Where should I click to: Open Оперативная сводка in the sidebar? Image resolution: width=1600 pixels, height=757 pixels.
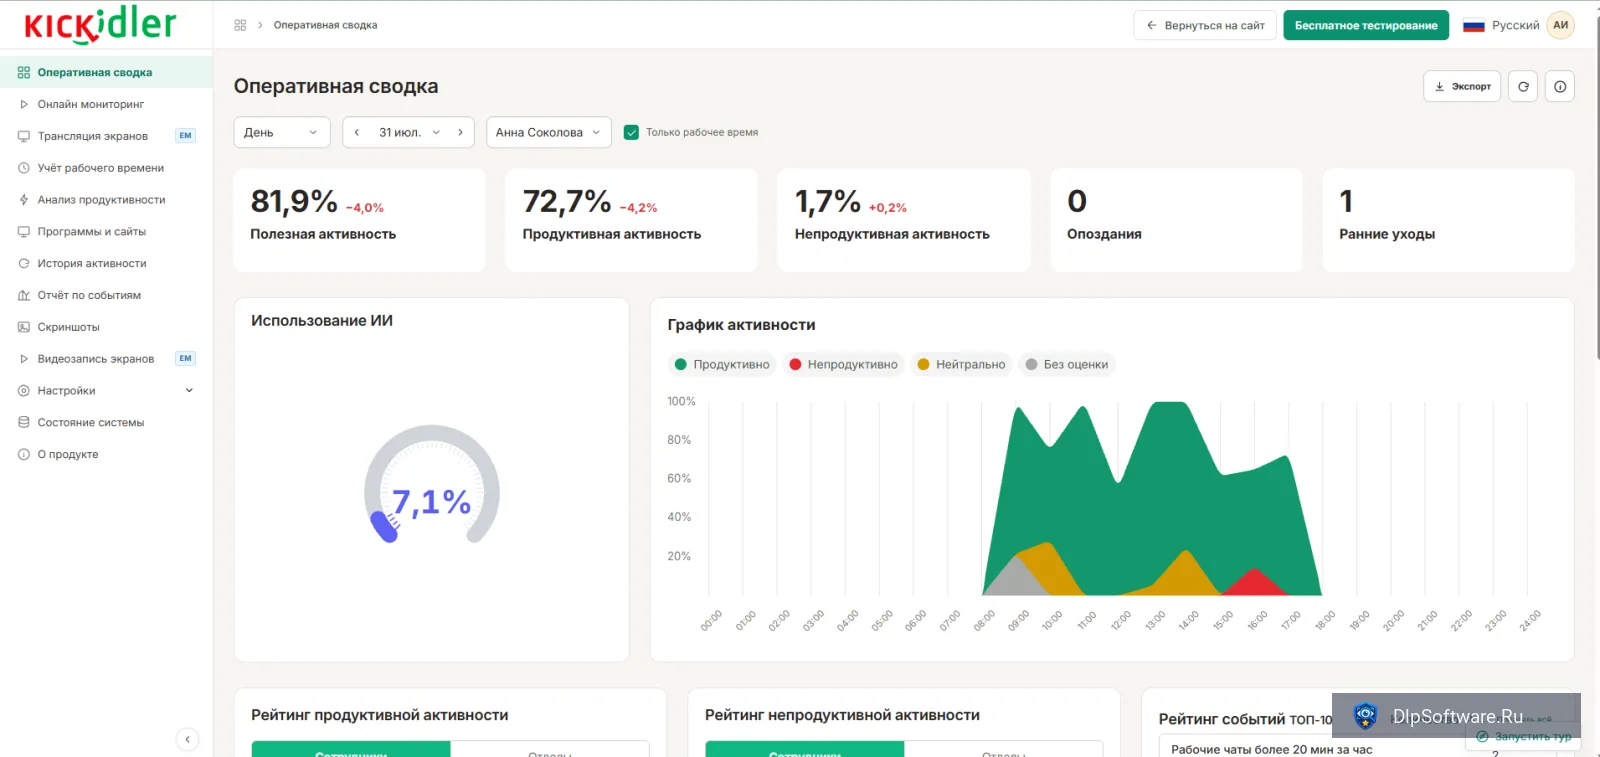pyautogui.click(x=106, y=72)
